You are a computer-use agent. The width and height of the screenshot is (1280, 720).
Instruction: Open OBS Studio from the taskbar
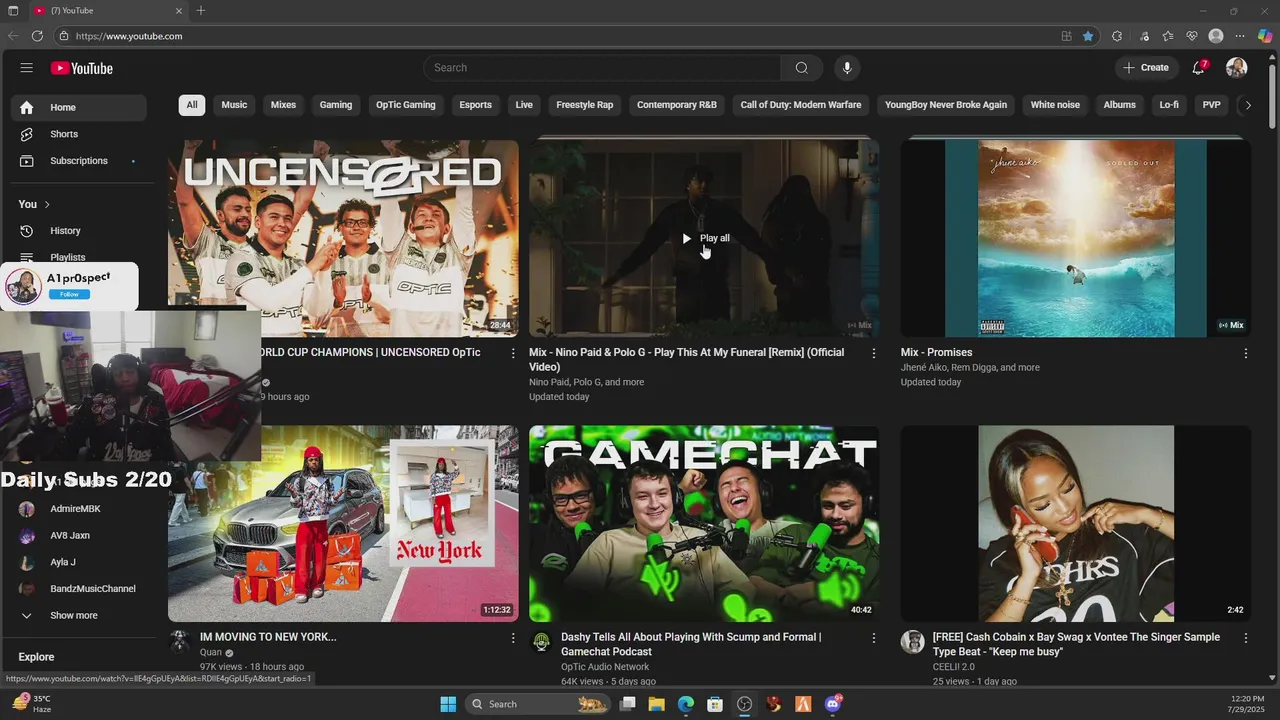[744, 704]
